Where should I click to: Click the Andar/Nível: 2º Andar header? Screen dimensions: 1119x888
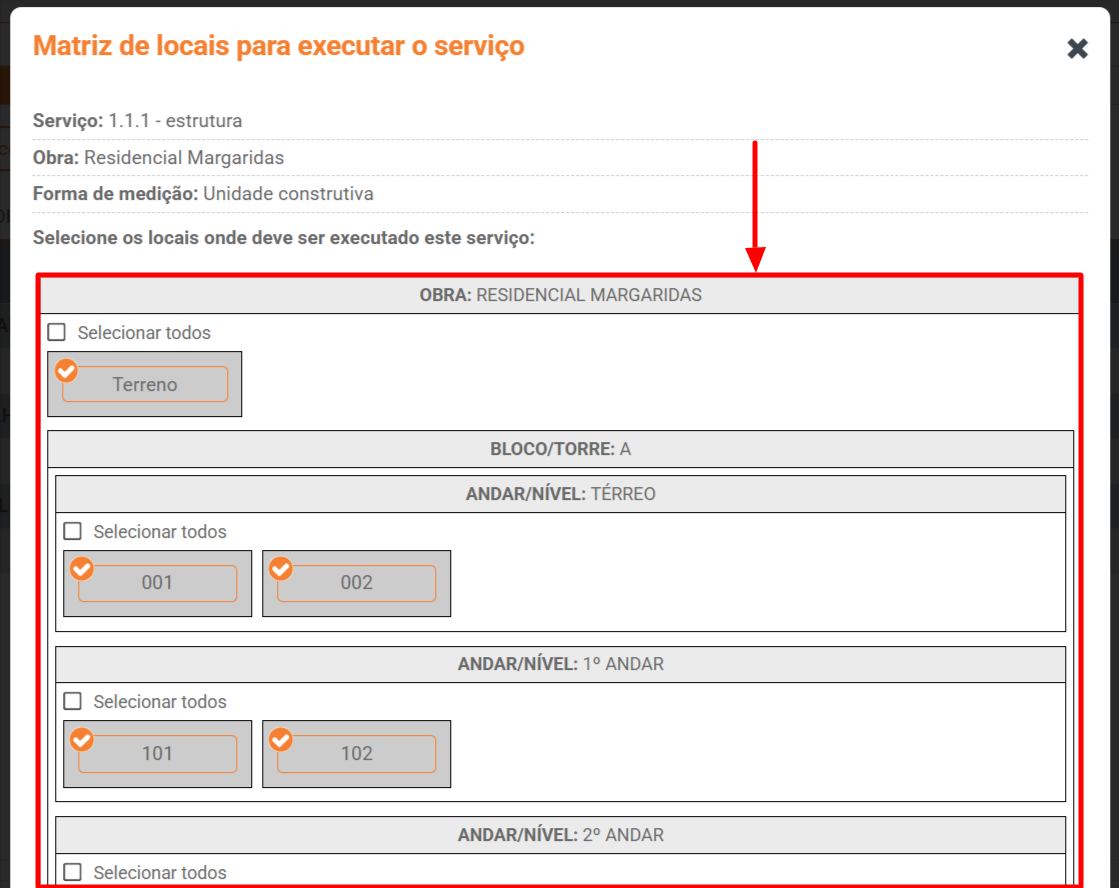[x=560, y=835]
